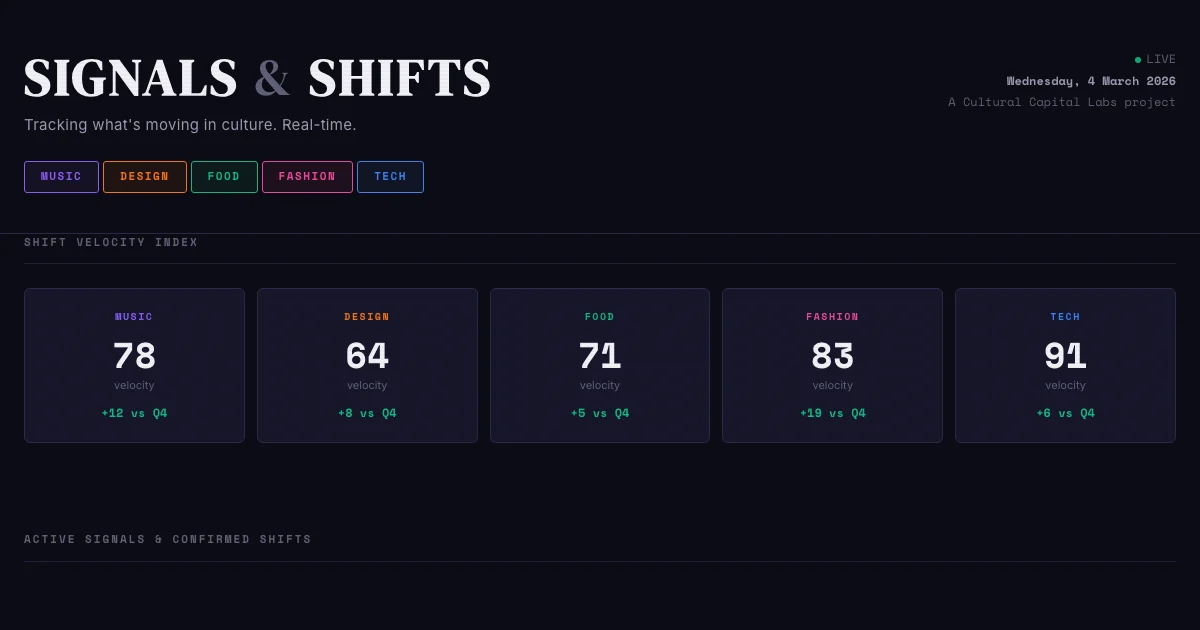This screenshot has height=630, width=1200.
Task: Open the TECH velocity card
Action: pyautogui.click(x=1065, y=365)
